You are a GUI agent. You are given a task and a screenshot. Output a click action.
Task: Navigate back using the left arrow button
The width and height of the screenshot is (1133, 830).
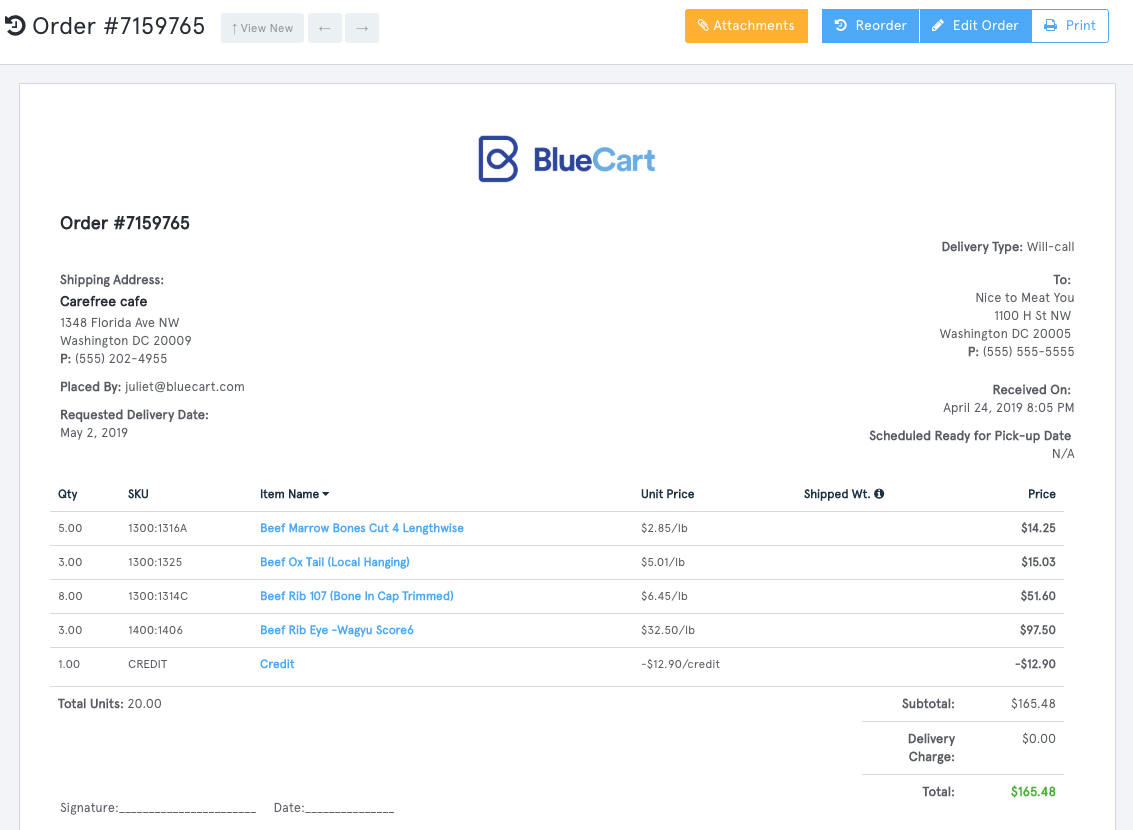click(324, 28)
